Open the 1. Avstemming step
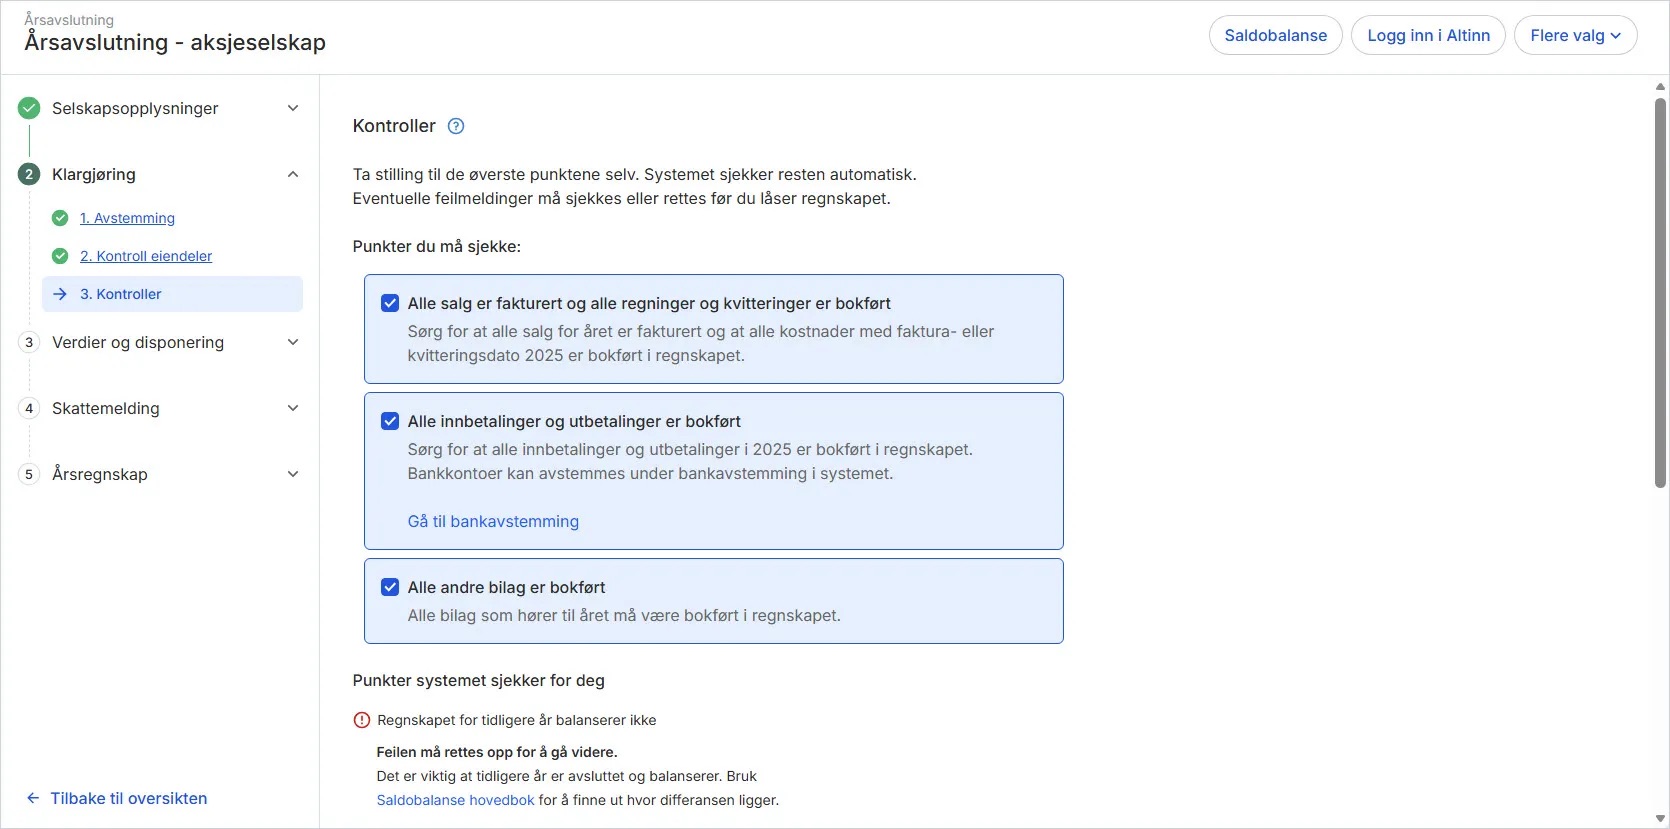The width and height of the screenshot is (1670, 829). 127,218
